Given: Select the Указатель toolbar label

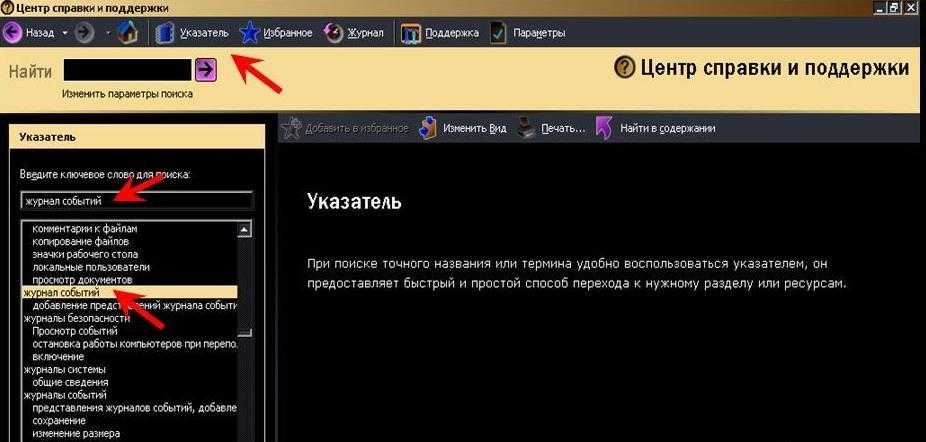Looking at the screenshot, I should click(x=204, y=33).
